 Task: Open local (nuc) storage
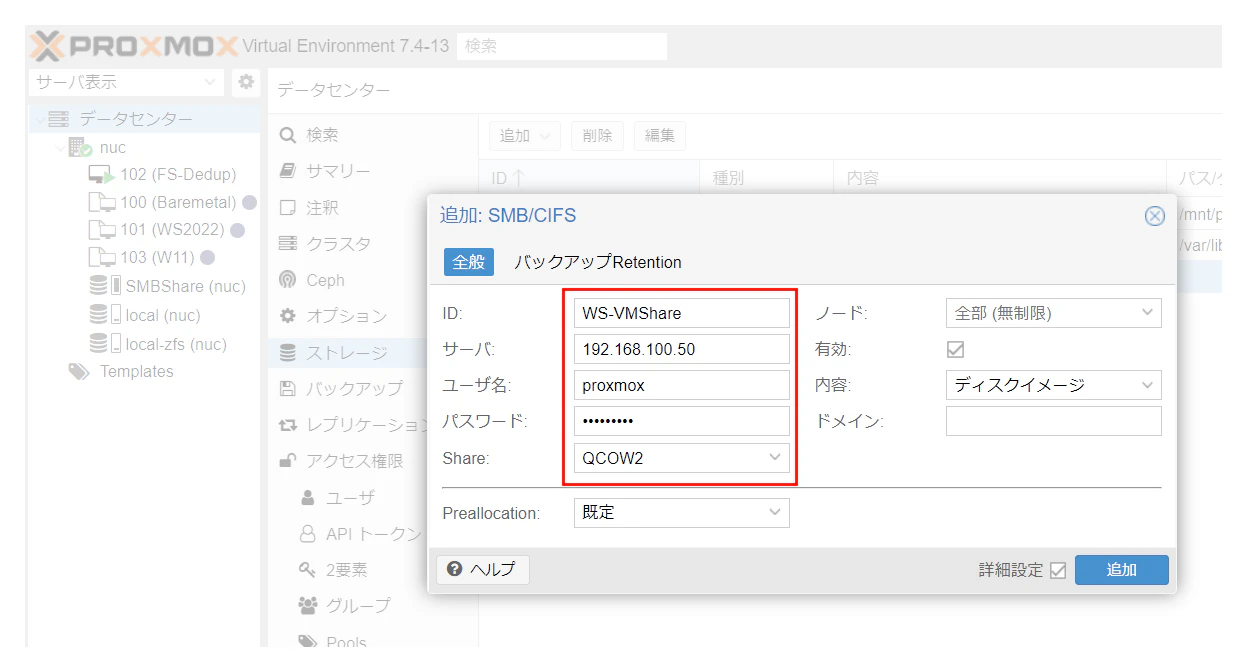(144, 315)
